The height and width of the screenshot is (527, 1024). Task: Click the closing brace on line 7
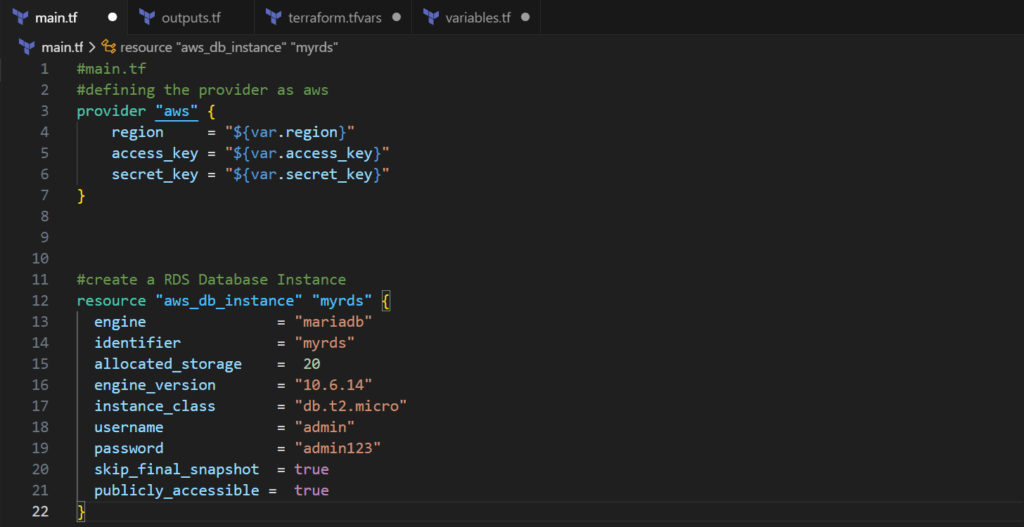click(x=81, y=195)
